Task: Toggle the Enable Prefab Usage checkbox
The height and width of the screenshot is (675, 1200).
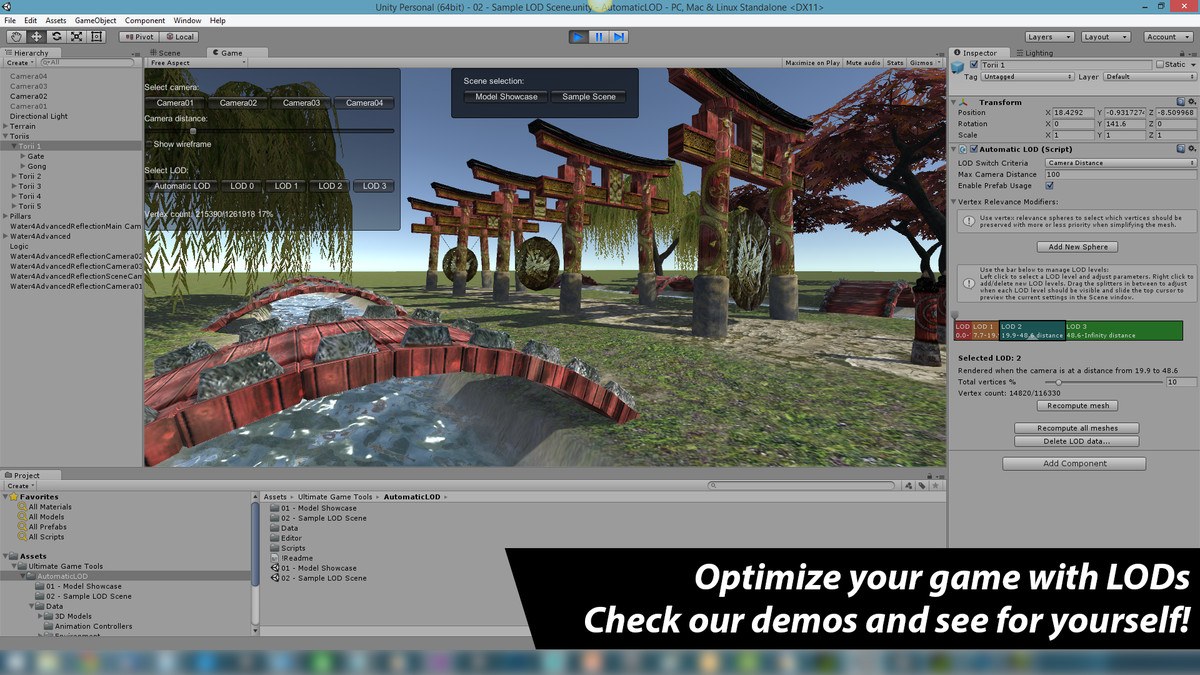Action: (x=1050, y=185)
